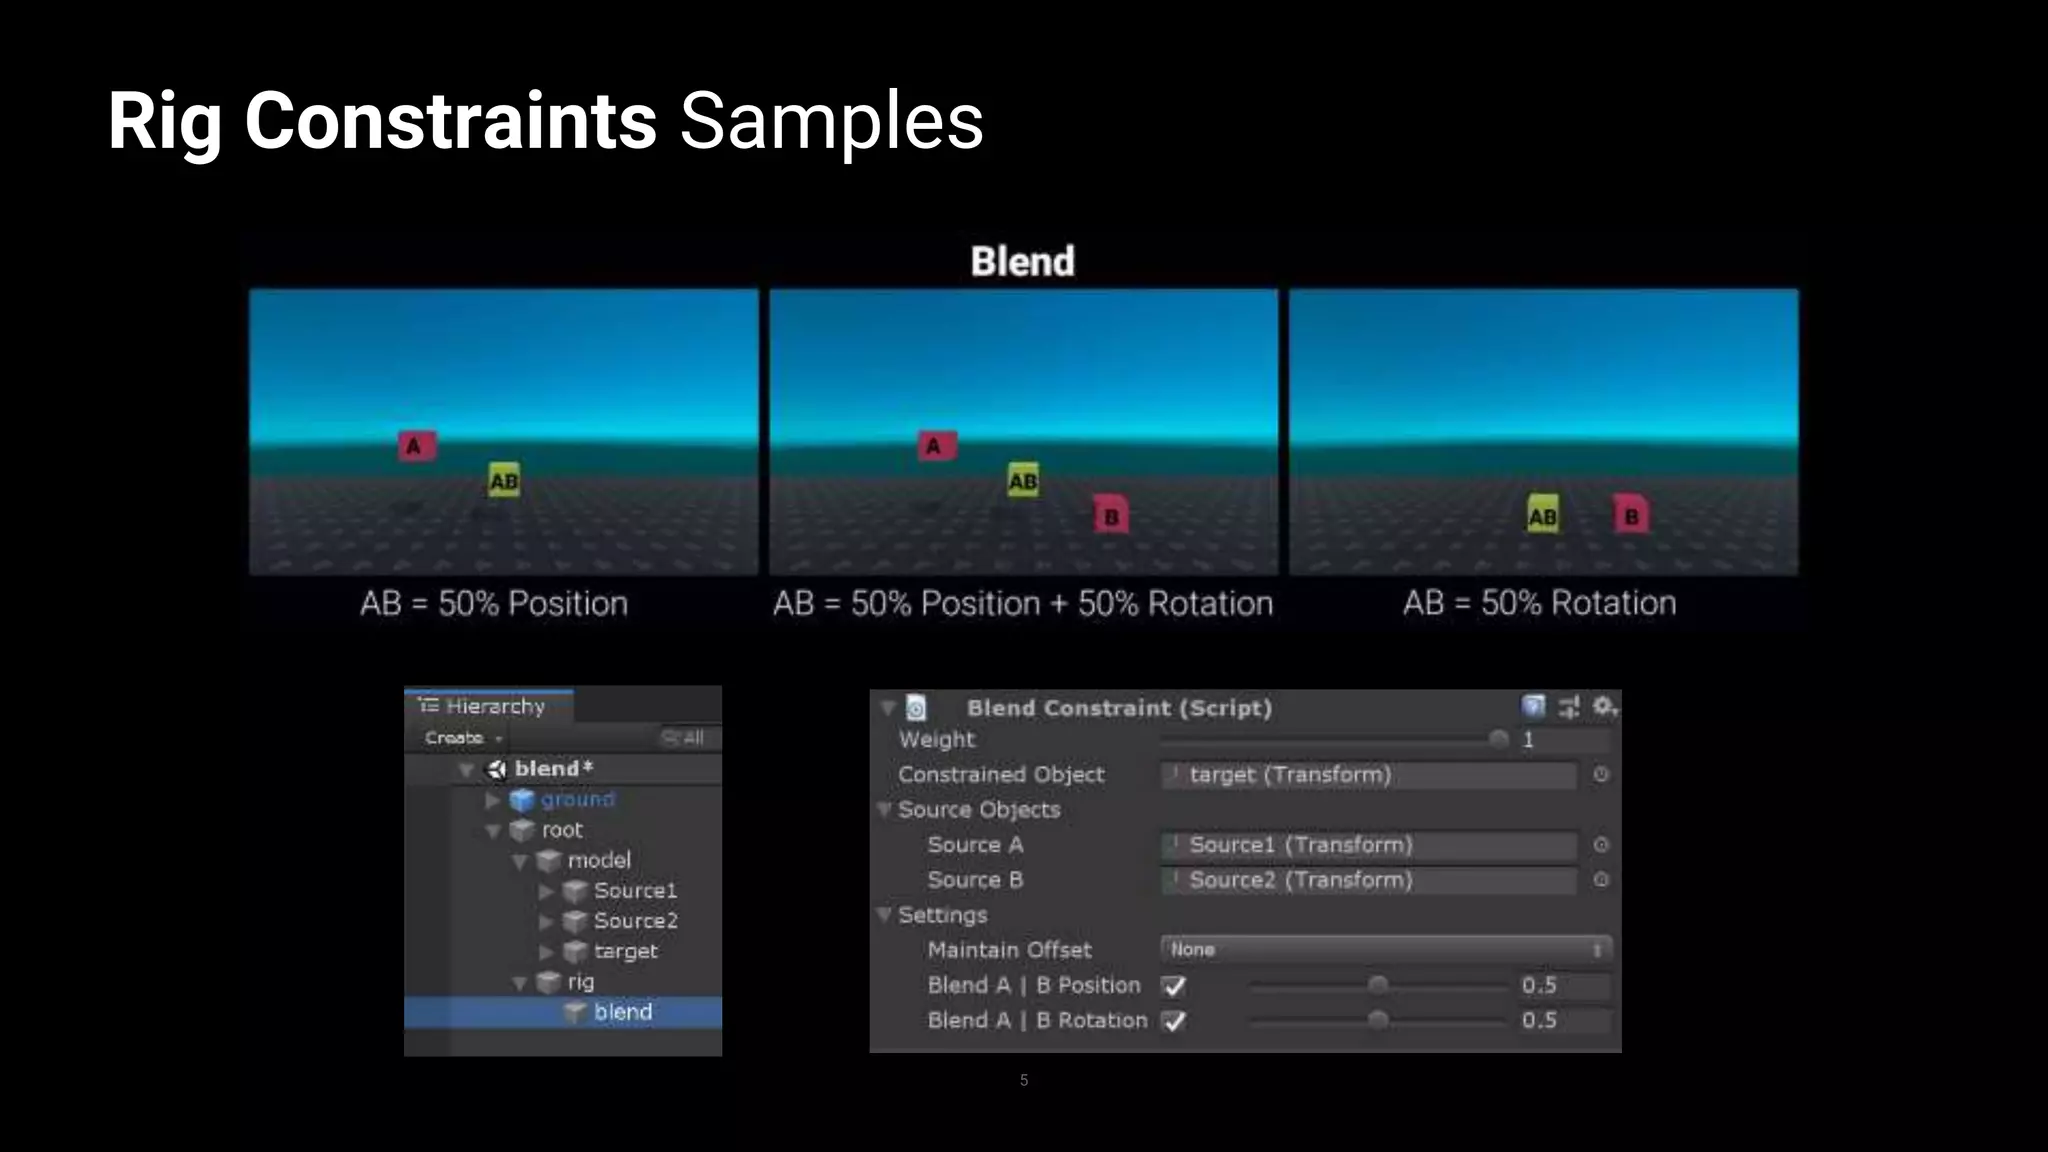Screen dimensions: 2048x1152
Task: Click the Blend Rotation 0.5 value field
Action: point(1564,1021)
